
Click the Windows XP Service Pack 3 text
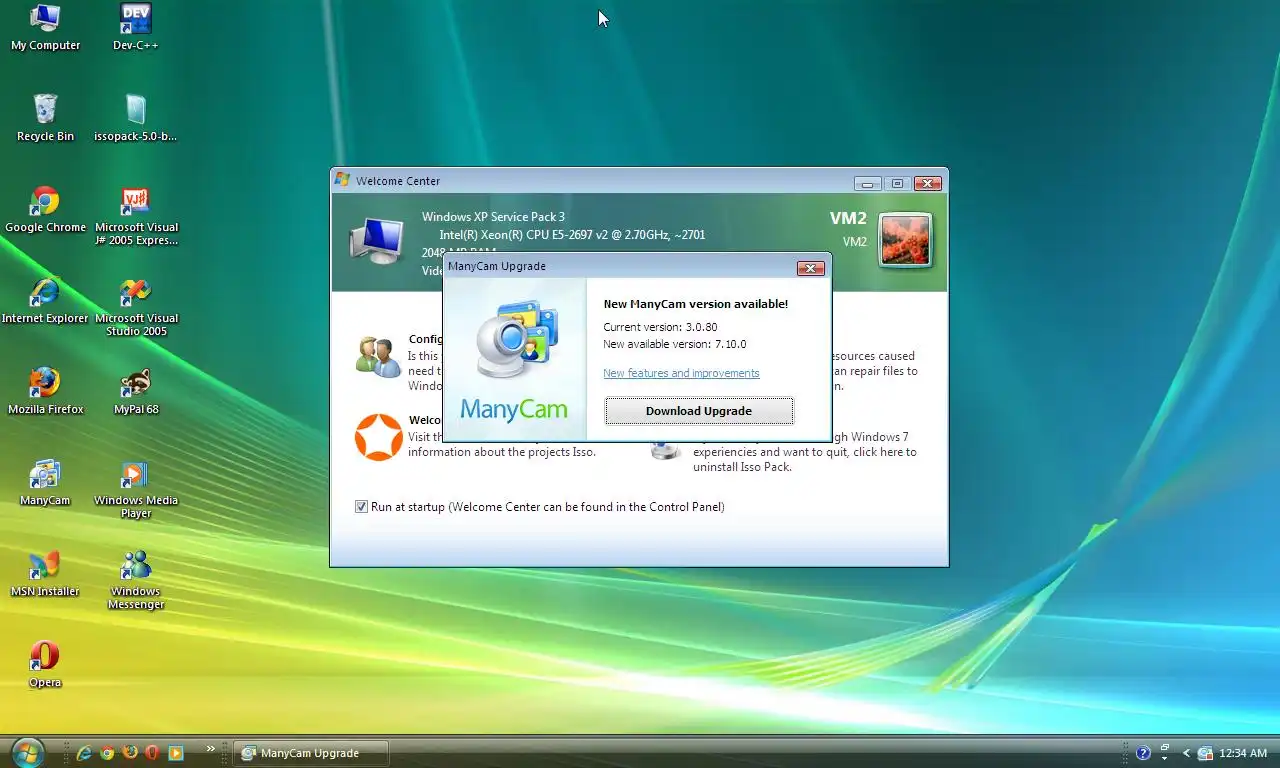(x=493, y=217)
